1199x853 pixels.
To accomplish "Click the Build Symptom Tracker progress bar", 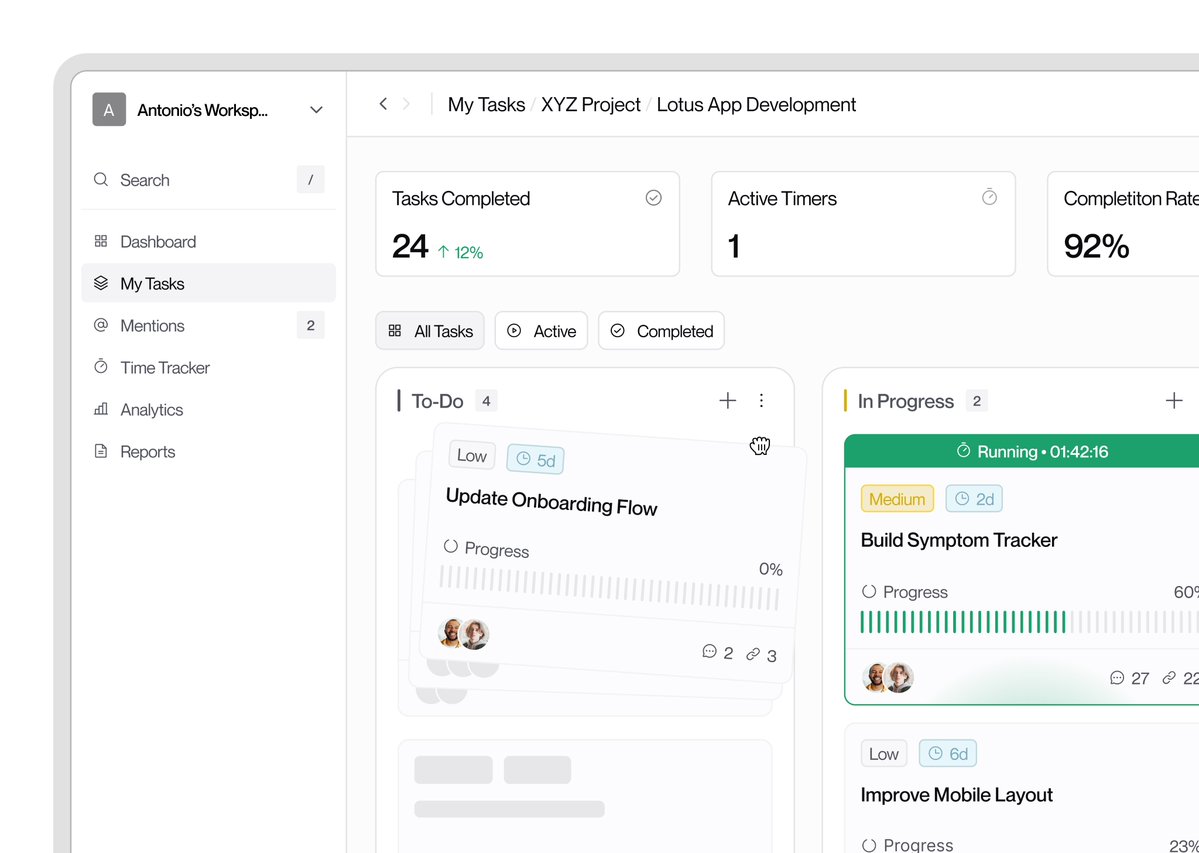I will [1030, 622].
